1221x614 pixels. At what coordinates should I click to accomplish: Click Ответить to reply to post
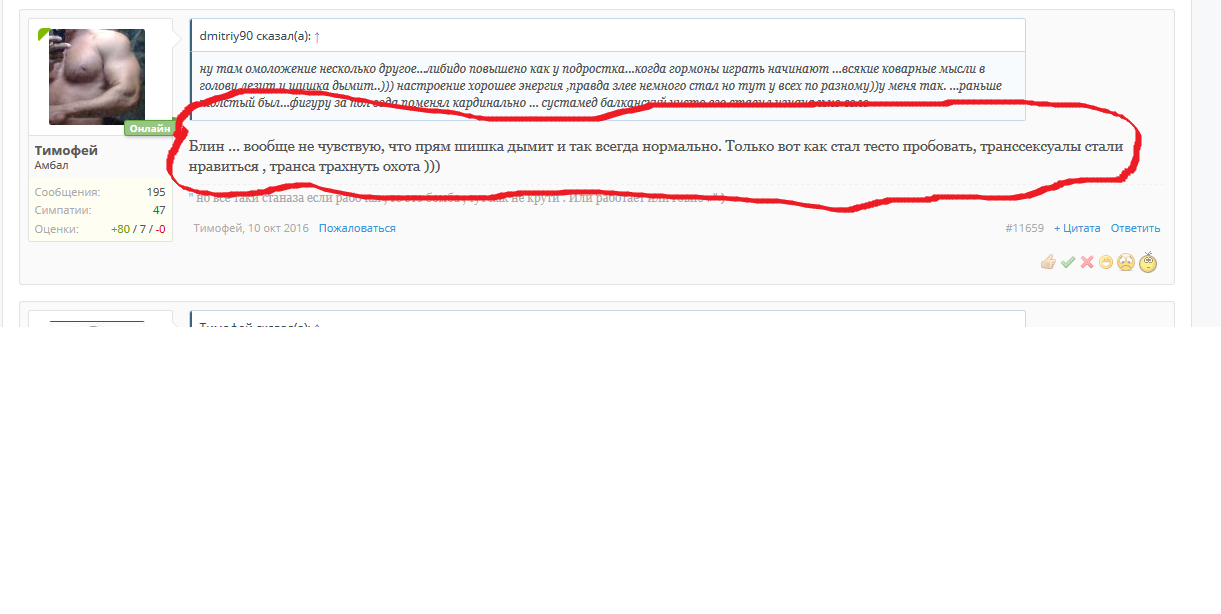click(1135, 228)
